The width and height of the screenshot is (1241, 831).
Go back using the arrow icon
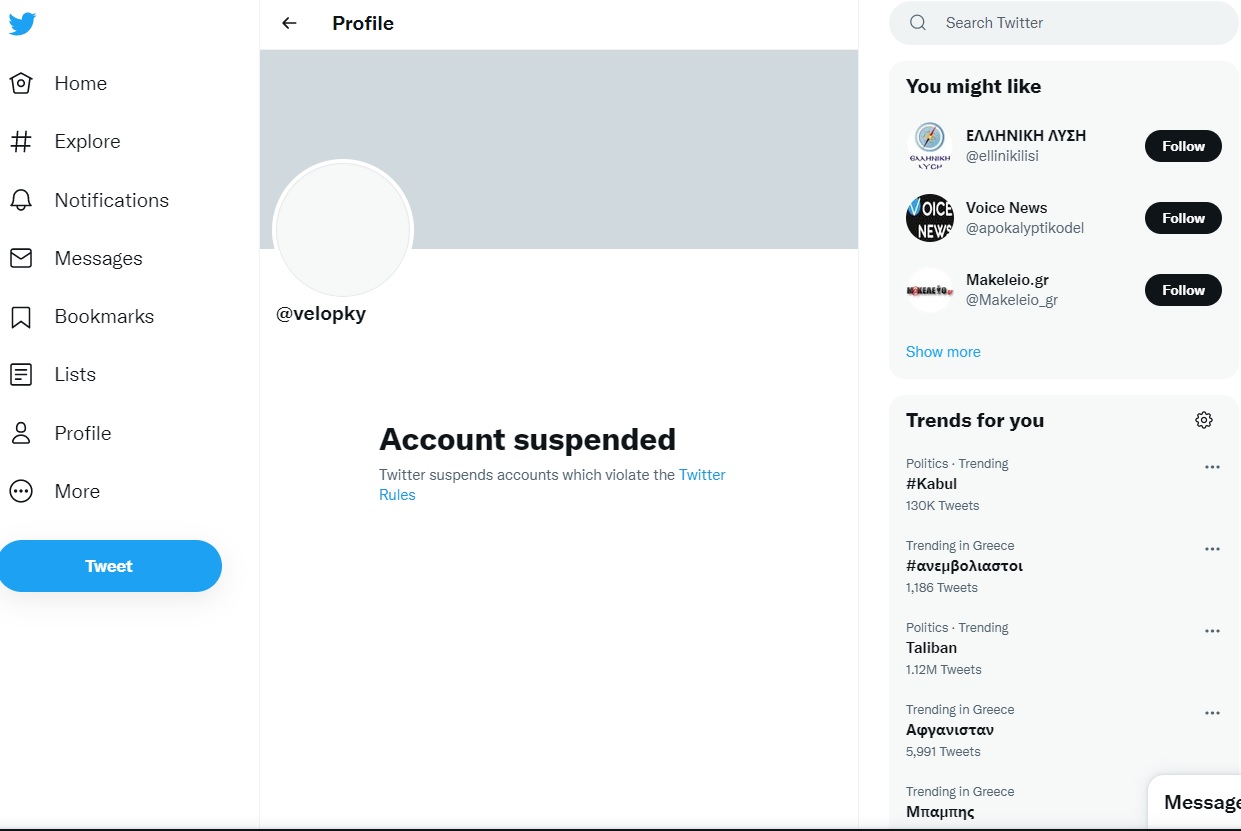[289, 23]
